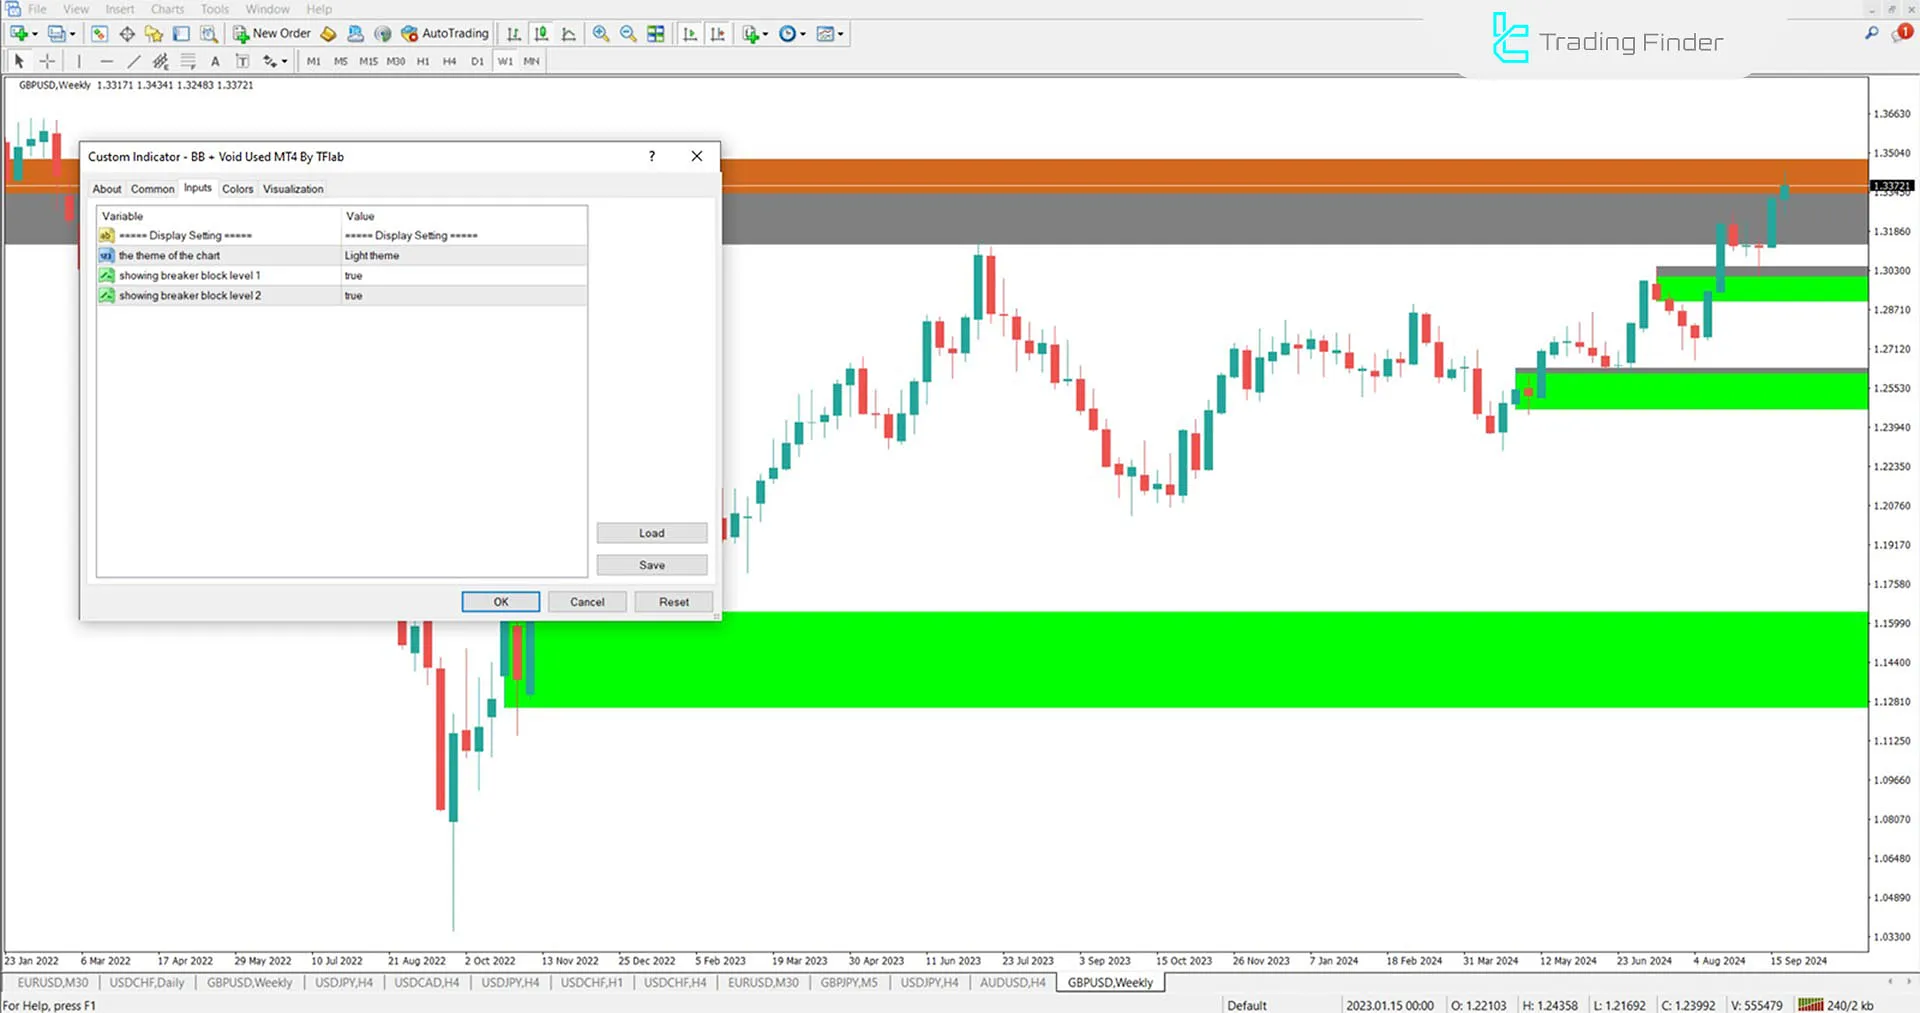Select Fibonacci retracement tool
Image resolution: width=1920 pixels, height=1013 pixels.
coord(188,61)
